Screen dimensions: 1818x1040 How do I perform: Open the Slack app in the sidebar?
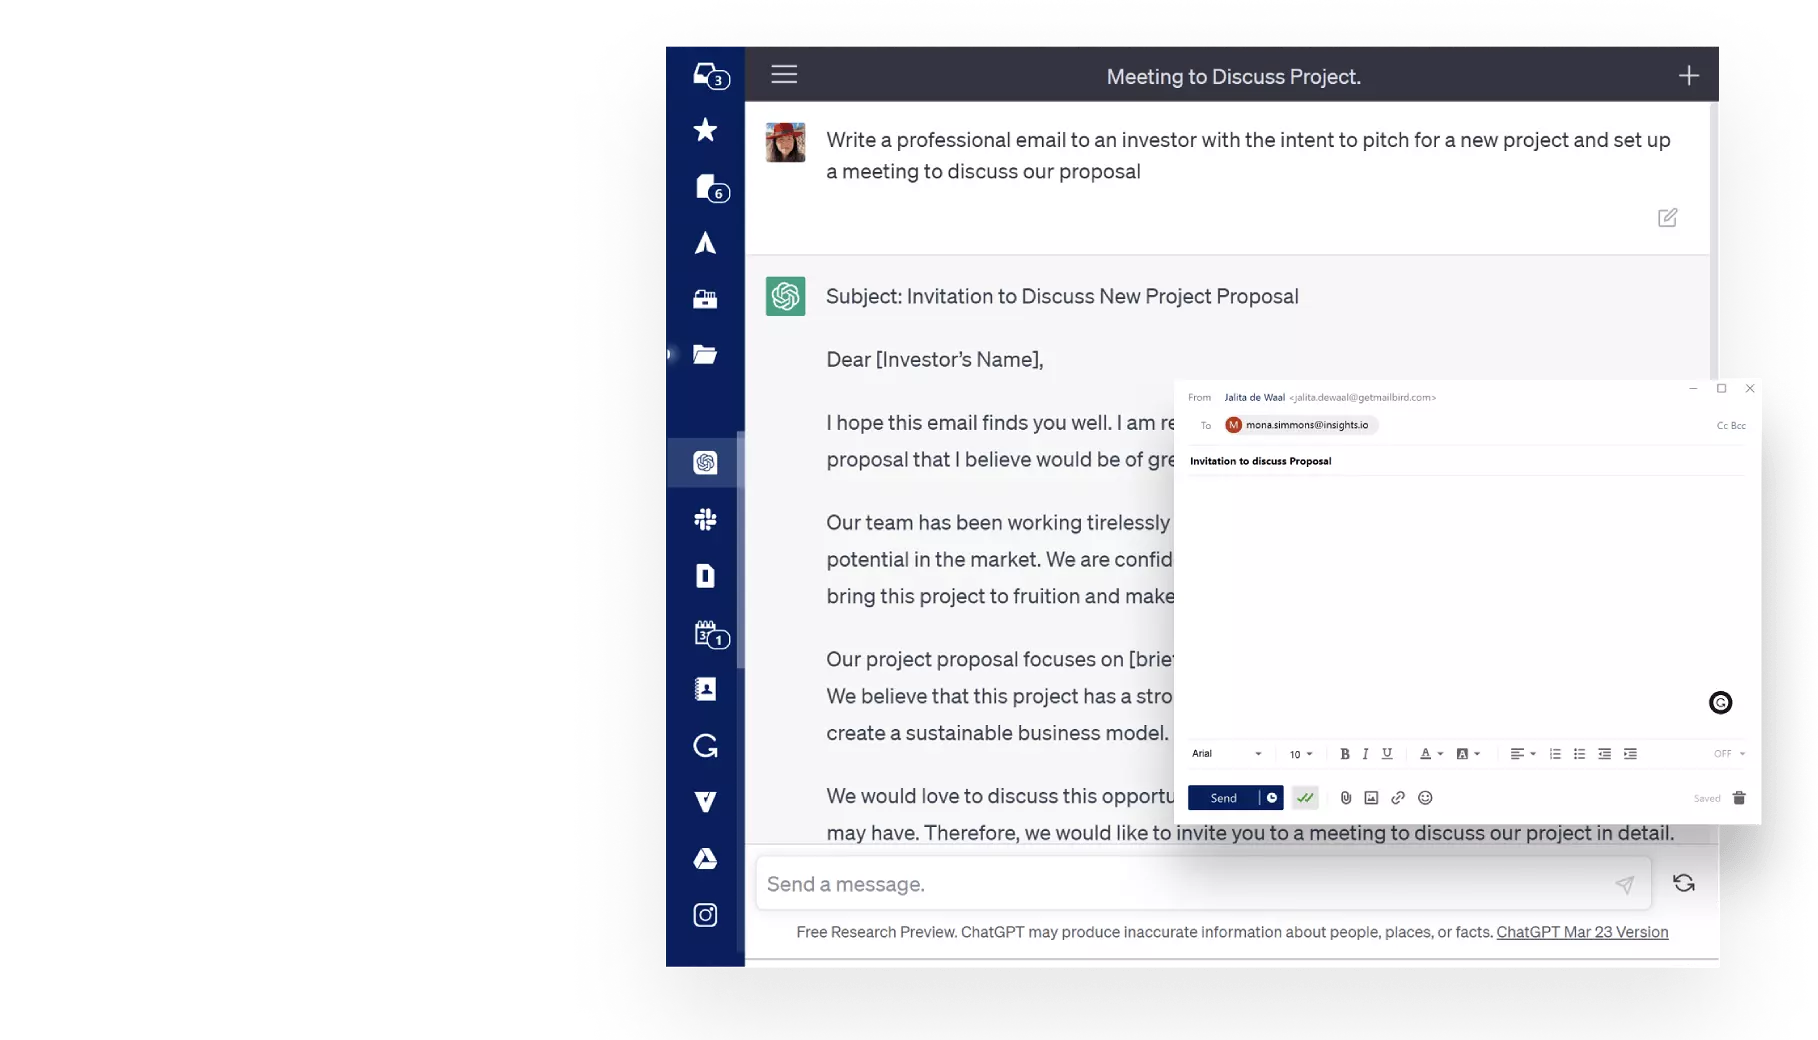[705, 519]
